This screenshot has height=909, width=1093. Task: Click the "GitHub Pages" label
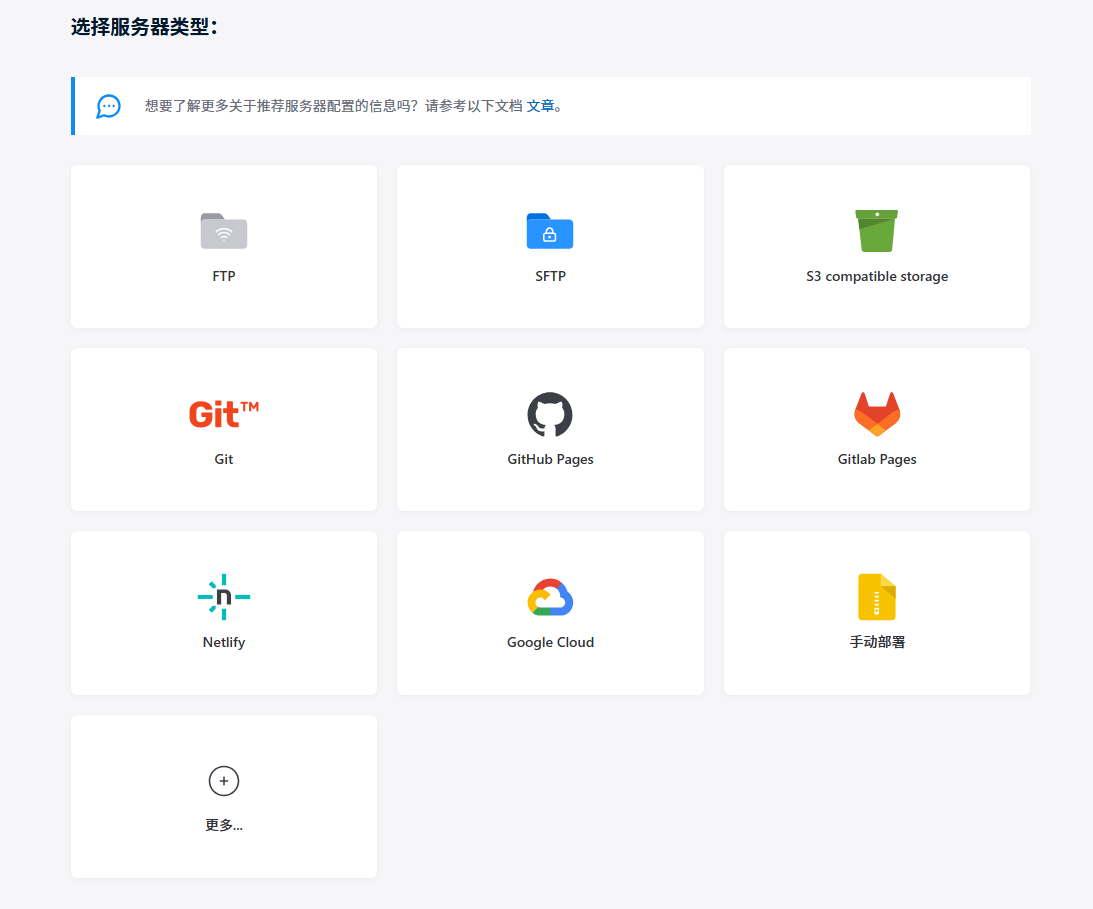550,460
